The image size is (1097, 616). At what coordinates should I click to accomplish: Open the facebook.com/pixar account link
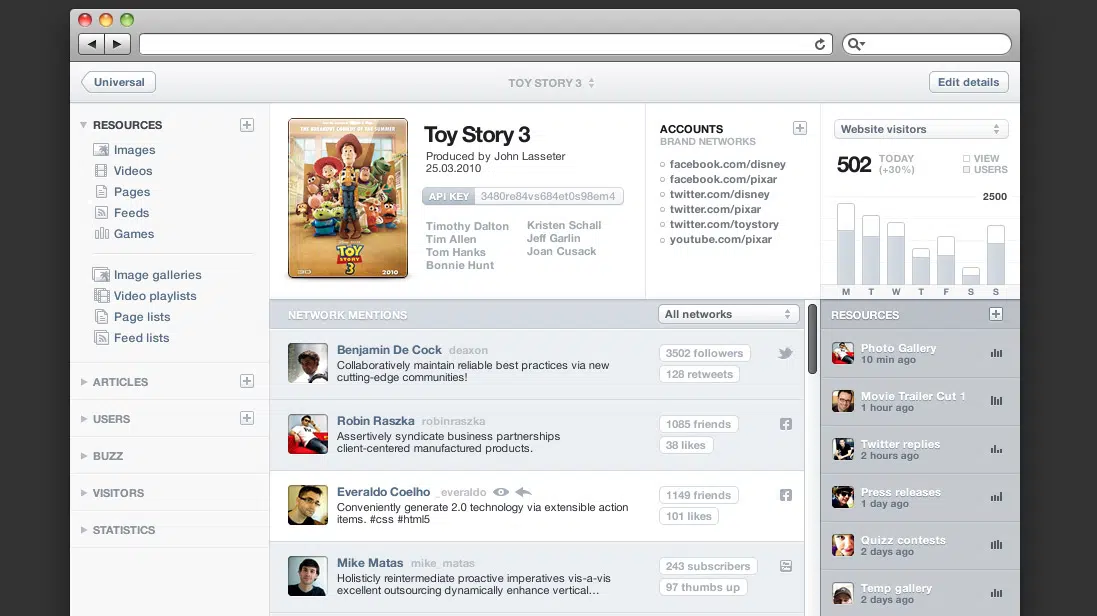723,179
